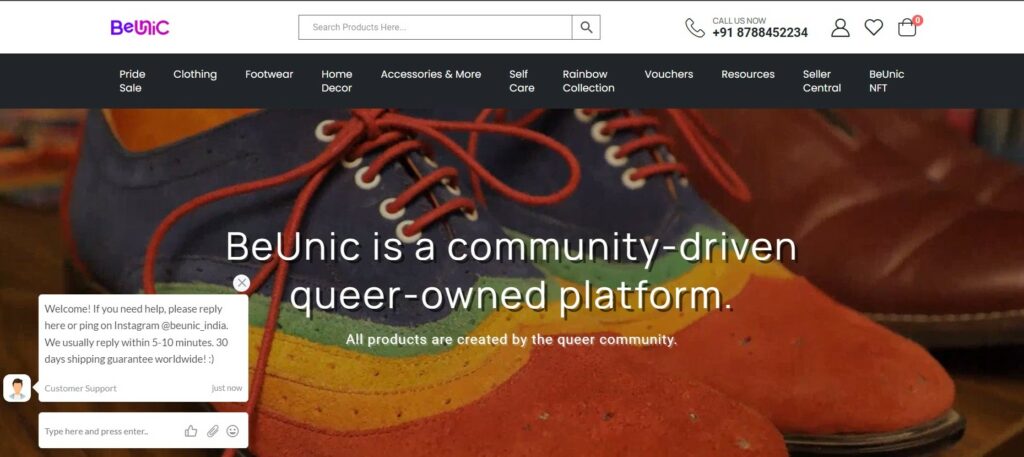Open the Self Care menu
This screenshot has height=457, width=1024.
[x=521, y=81]
